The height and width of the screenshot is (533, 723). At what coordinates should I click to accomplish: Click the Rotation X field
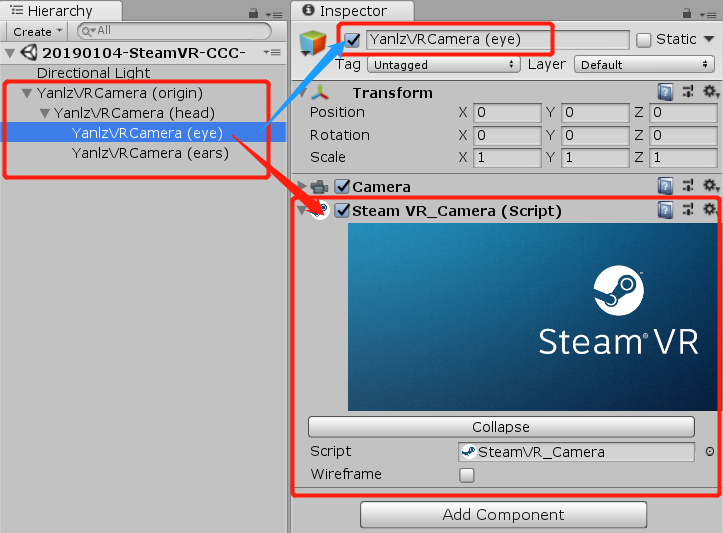tap(507, 136)
